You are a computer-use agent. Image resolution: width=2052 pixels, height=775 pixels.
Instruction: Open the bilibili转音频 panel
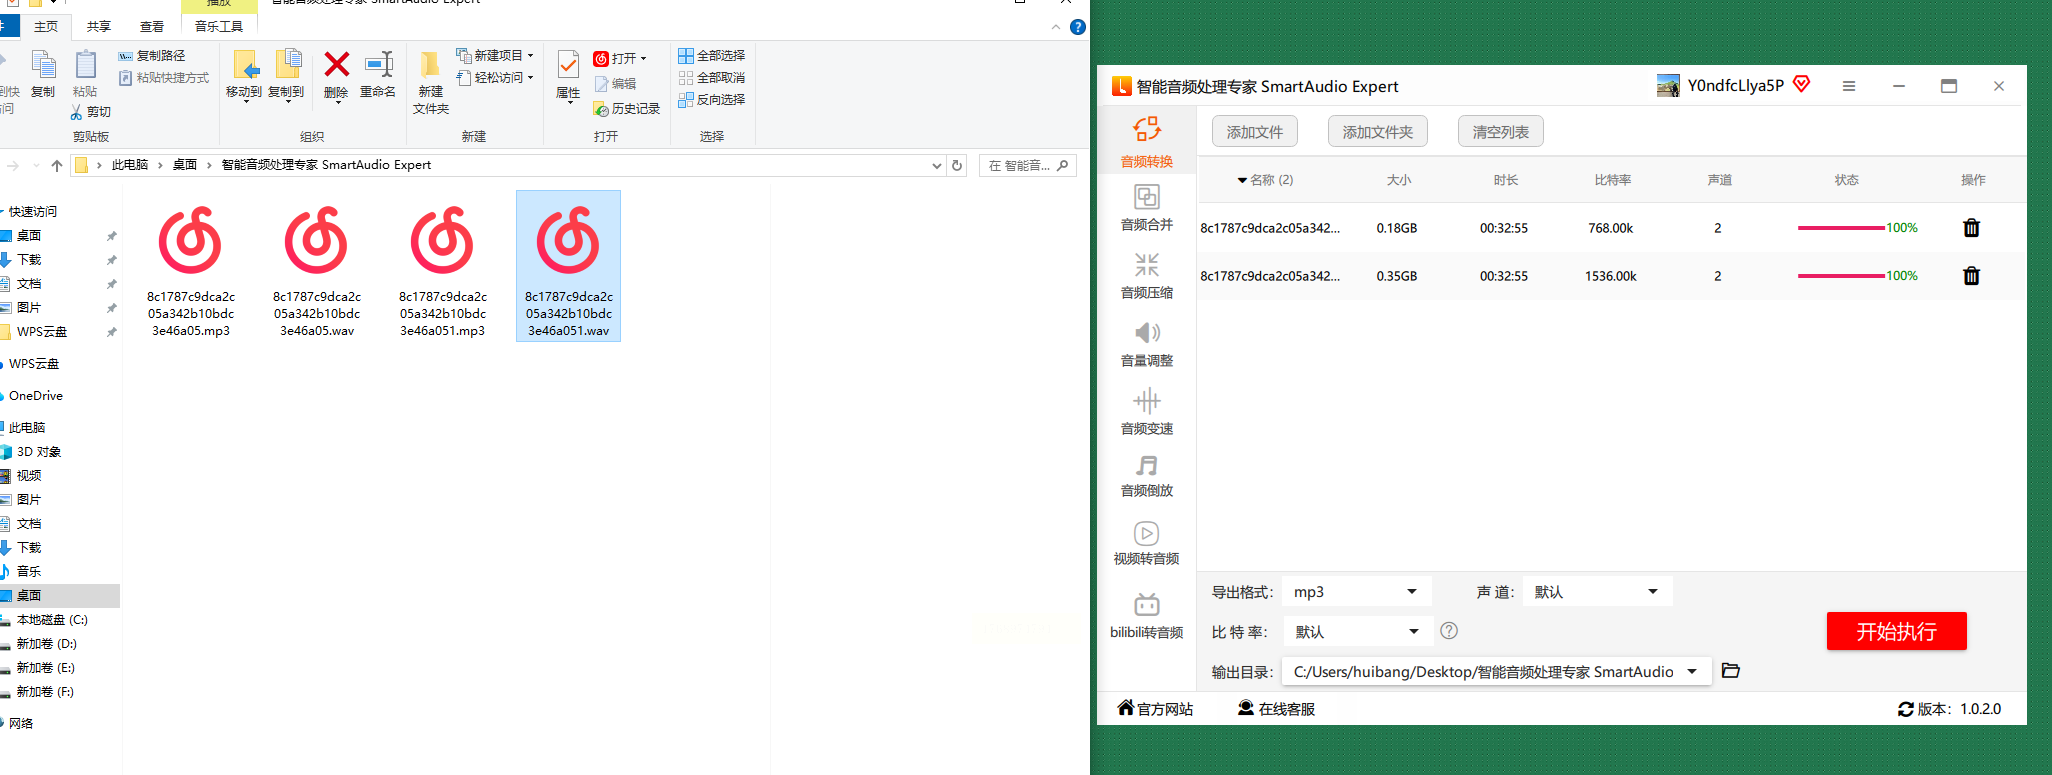point(1147,616)
